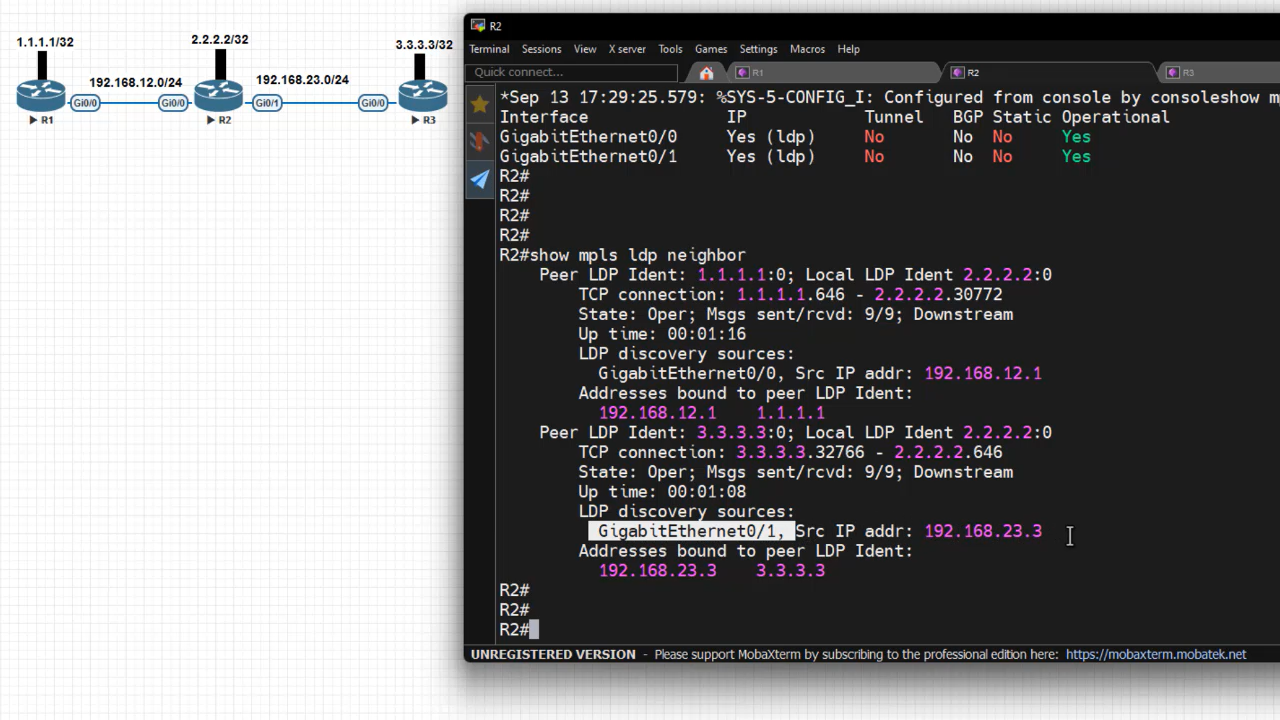Click the R1 router icon in topology
1280x720 pixels.
click(41, 96)
